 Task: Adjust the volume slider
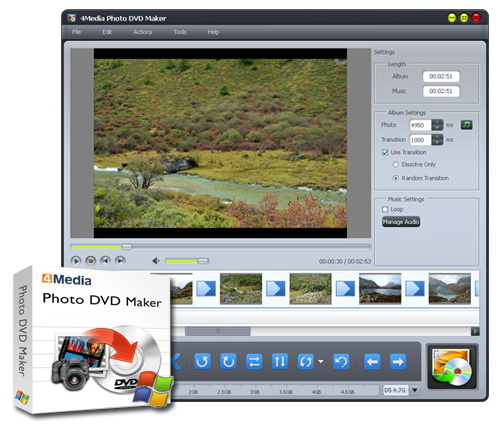coord(187,261)
